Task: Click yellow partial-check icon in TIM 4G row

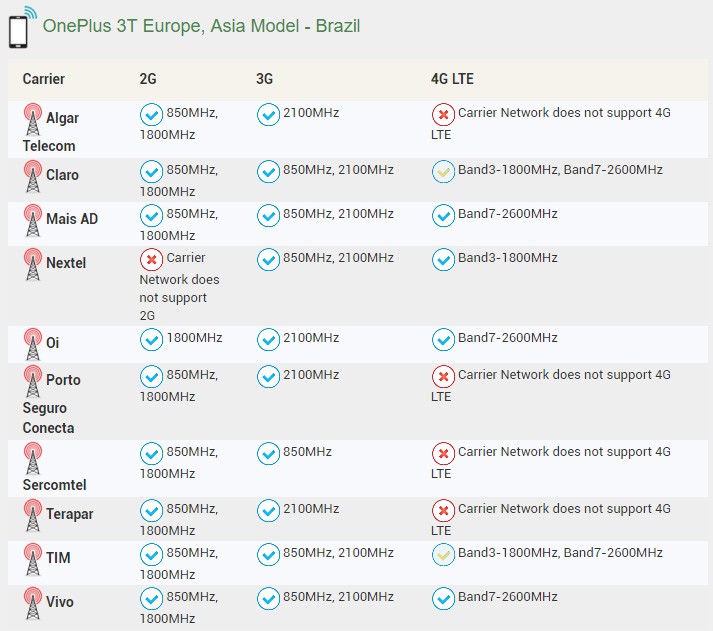Action: click(443, 554)
